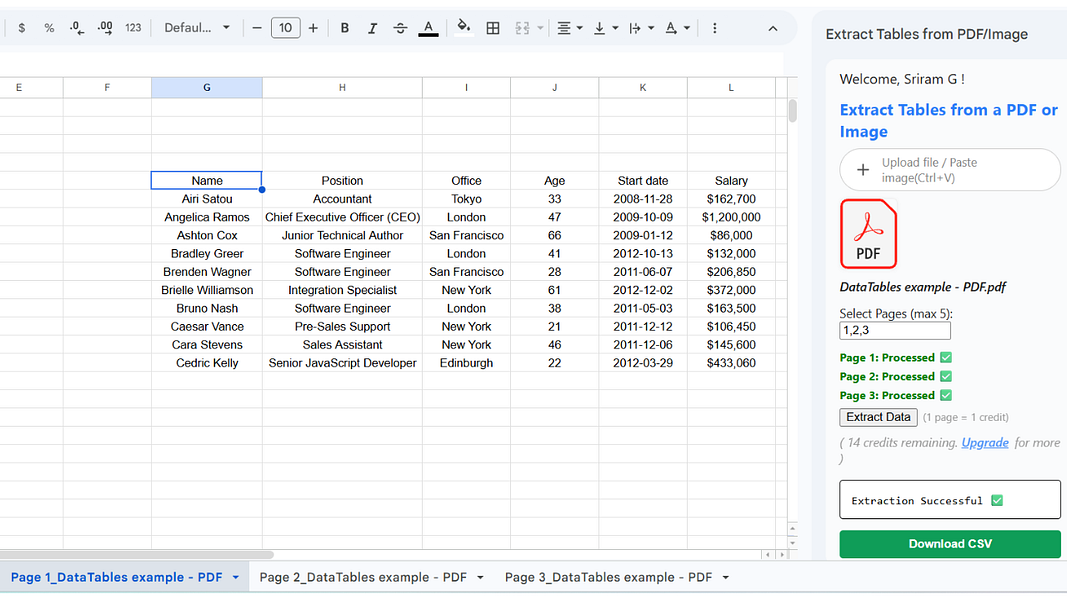Select column H header

pyautogui.click(x=342, y=87)
